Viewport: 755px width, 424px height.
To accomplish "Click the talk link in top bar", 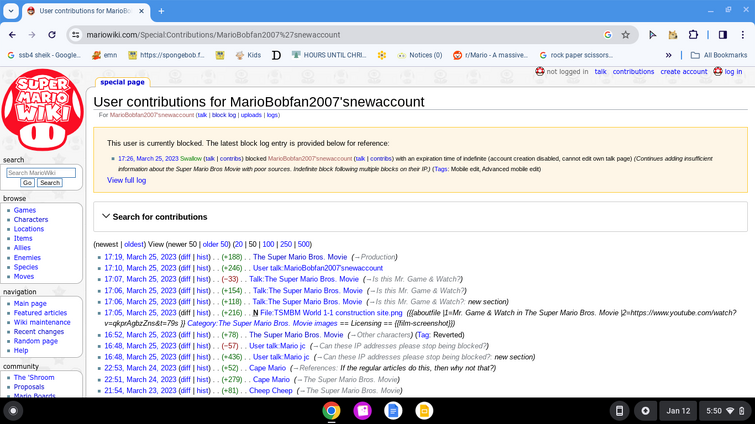I will pyautogui.click(x=600, y=71).
